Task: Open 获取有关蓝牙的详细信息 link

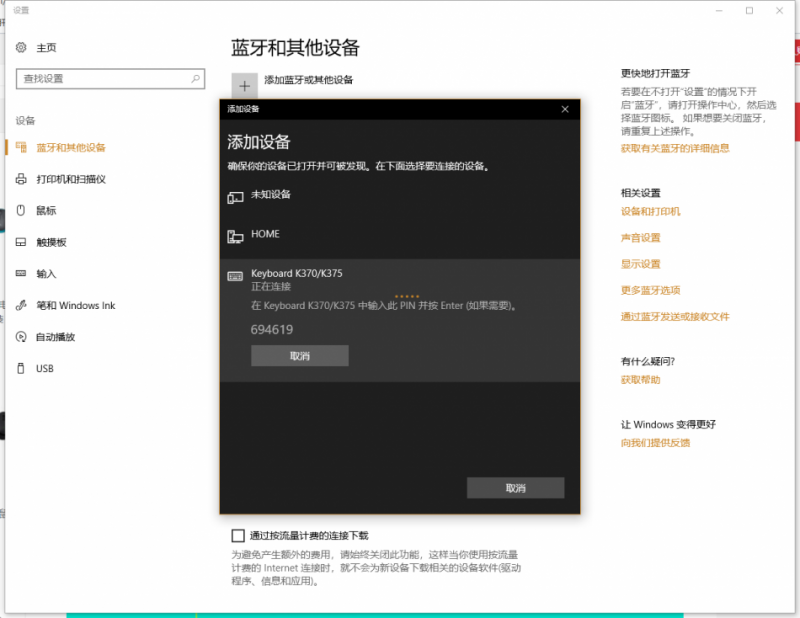Action: [x=674, y=149]
